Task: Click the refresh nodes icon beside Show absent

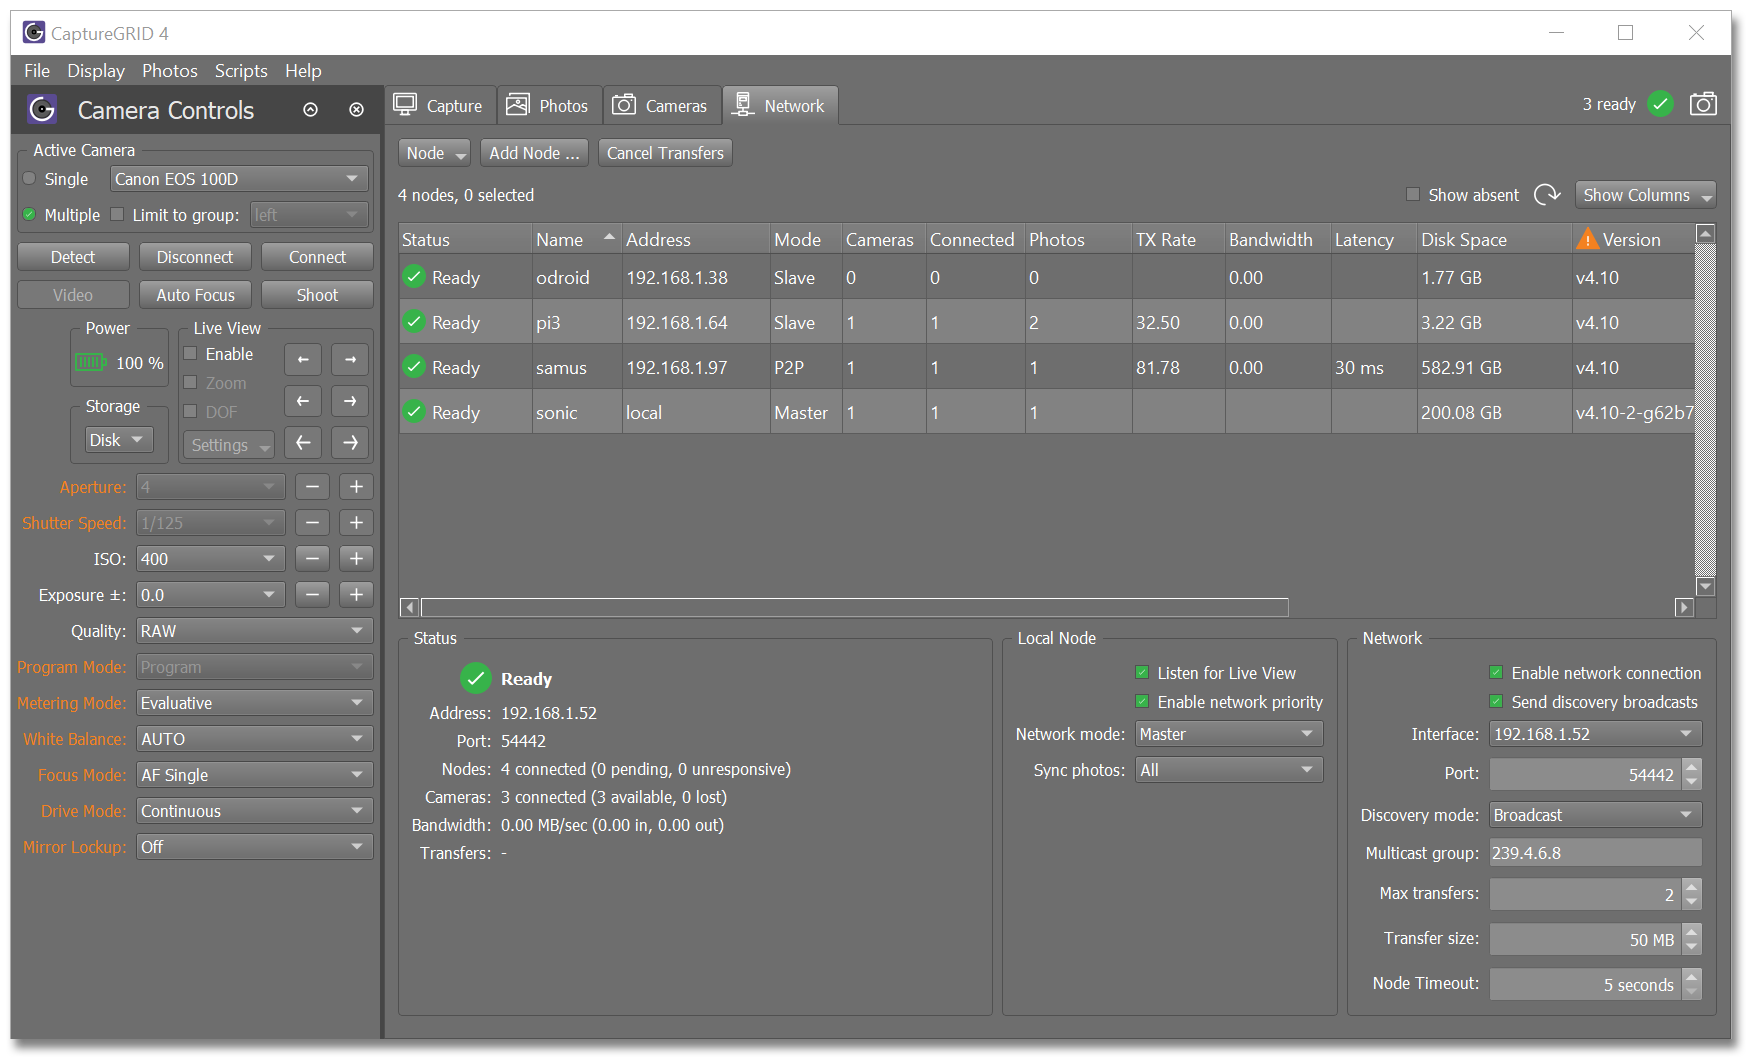Action: [1547, 195]
